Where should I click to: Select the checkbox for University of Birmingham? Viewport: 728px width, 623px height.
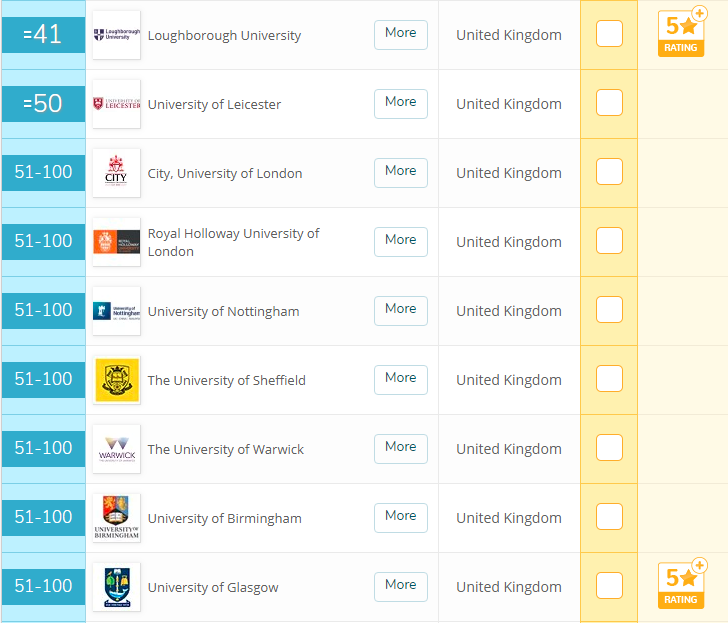609,517
